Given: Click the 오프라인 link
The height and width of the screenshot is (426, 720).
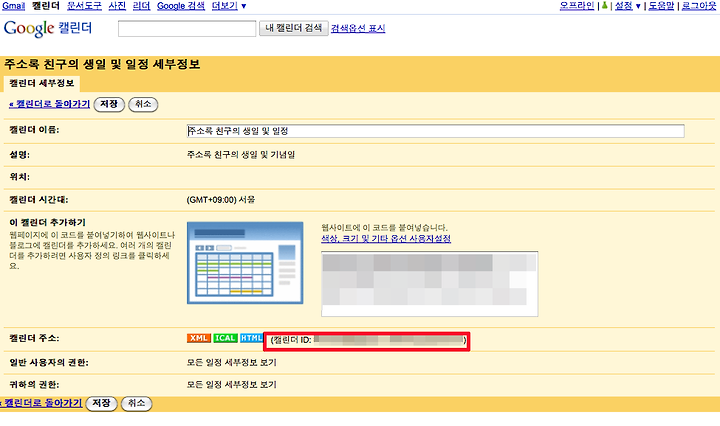Looking at the screenshot, I should coord(577,6).
